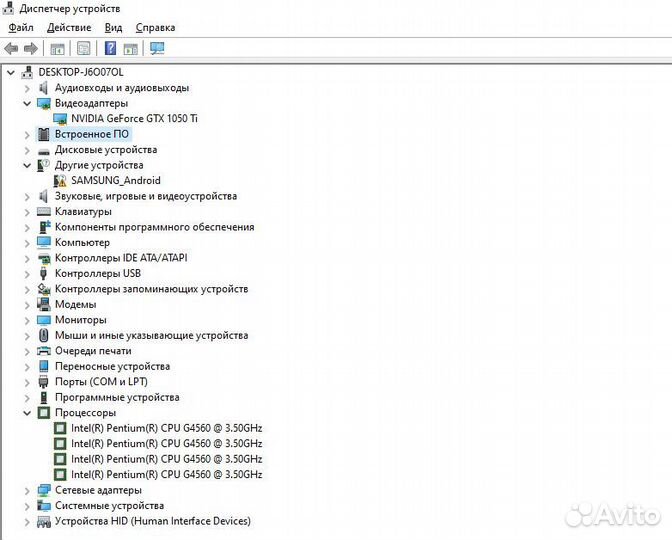Select the first Intel Pentium G4560 processor

tap(166, 428)
